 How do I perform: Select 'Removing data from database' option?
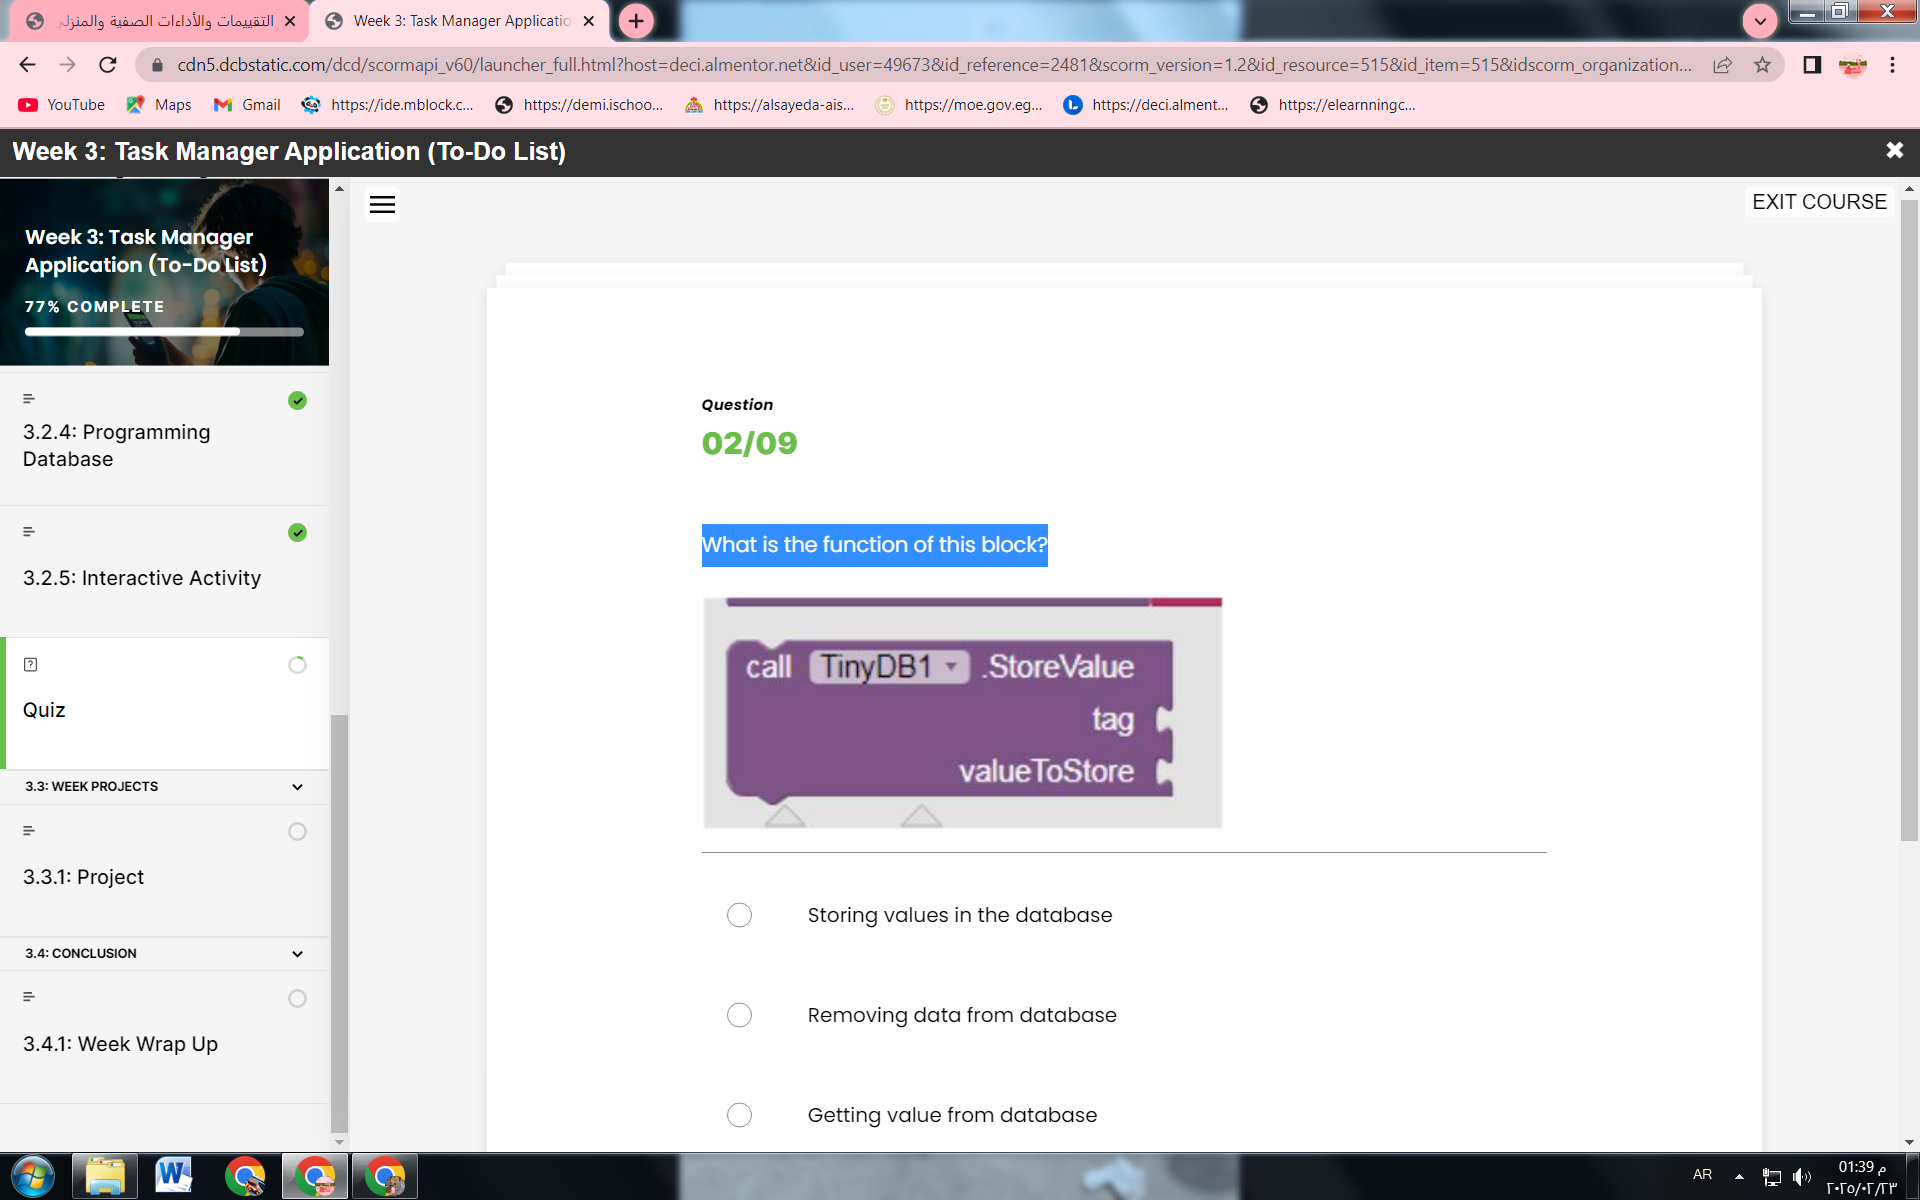(x=739, y=1015)
